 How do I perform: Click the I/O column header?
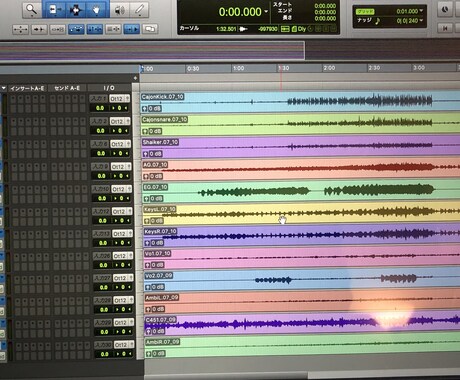coord(109,88)
